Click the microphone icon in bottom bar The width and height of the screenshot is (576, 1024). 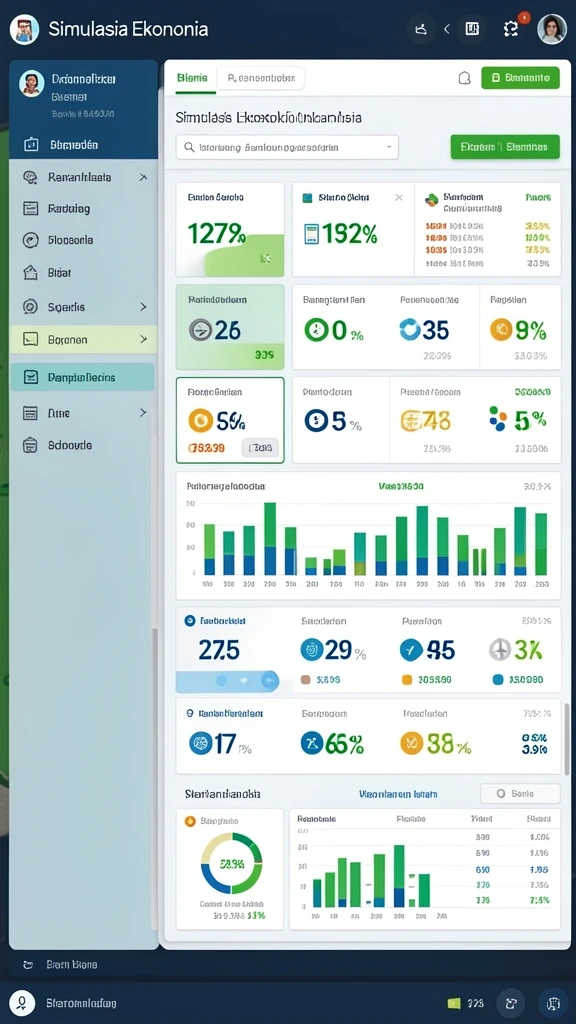22,1002
